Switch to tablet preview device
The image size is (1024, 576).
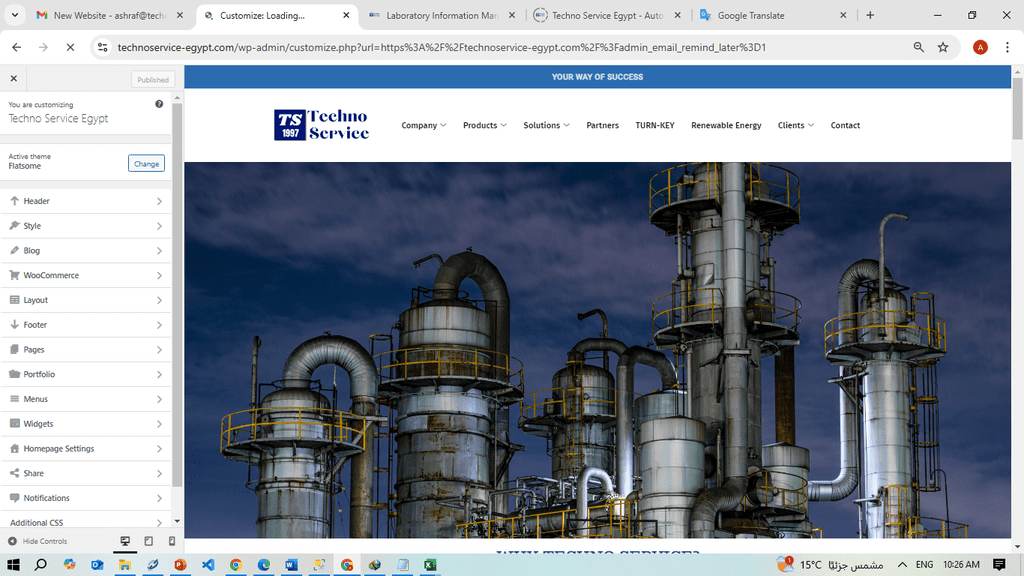[x=148, y=541]
